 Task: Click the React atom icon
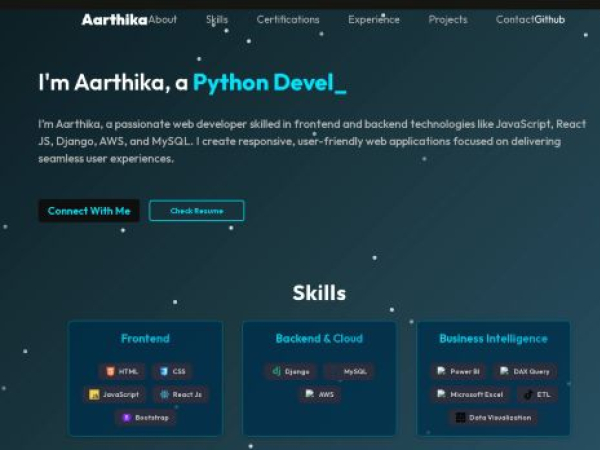click(x=164, y=395)
